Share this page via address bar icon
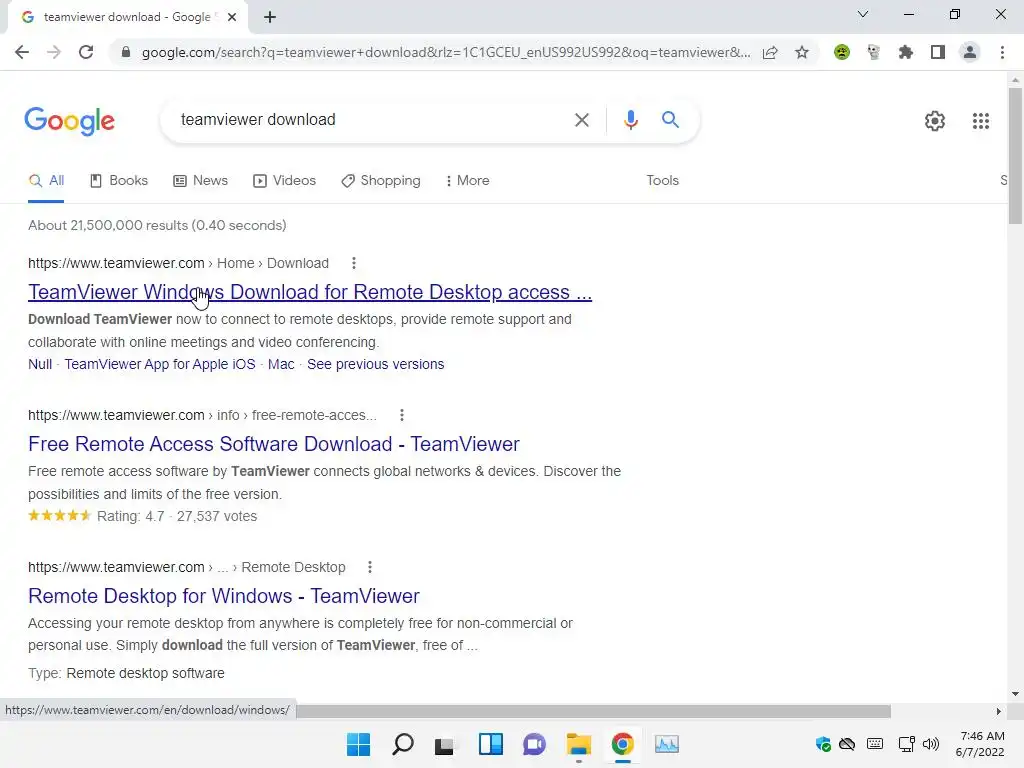The height and width of the screenshot is (768, 1024). click(770, 52)
